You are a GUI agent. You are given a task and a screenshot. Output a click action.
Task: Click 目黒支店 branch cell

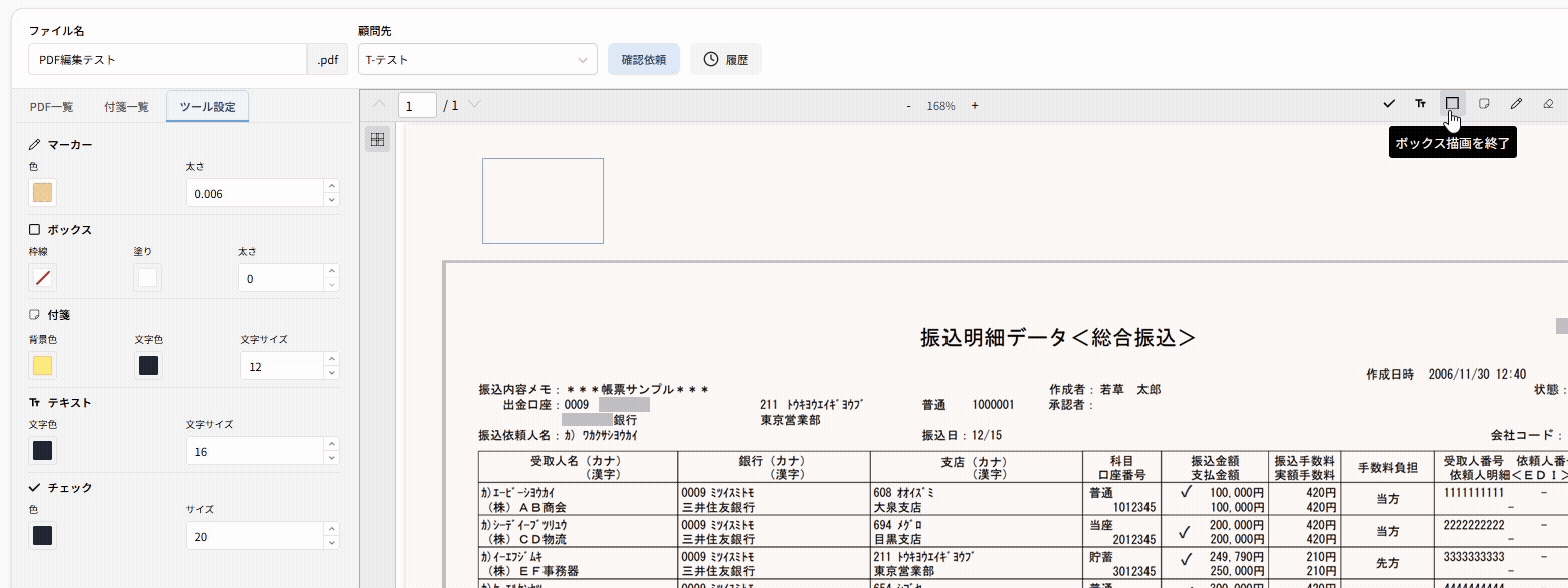coord(899,539)
